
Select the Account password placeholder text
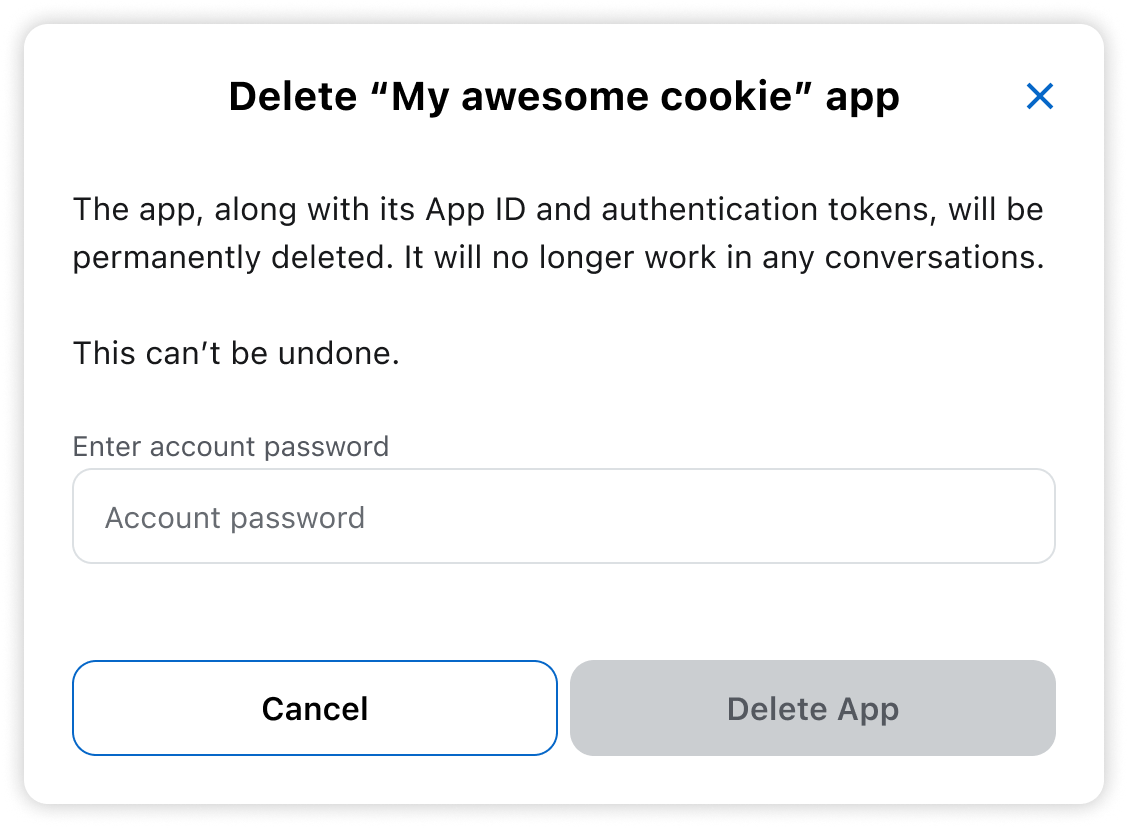pos(235,517)
